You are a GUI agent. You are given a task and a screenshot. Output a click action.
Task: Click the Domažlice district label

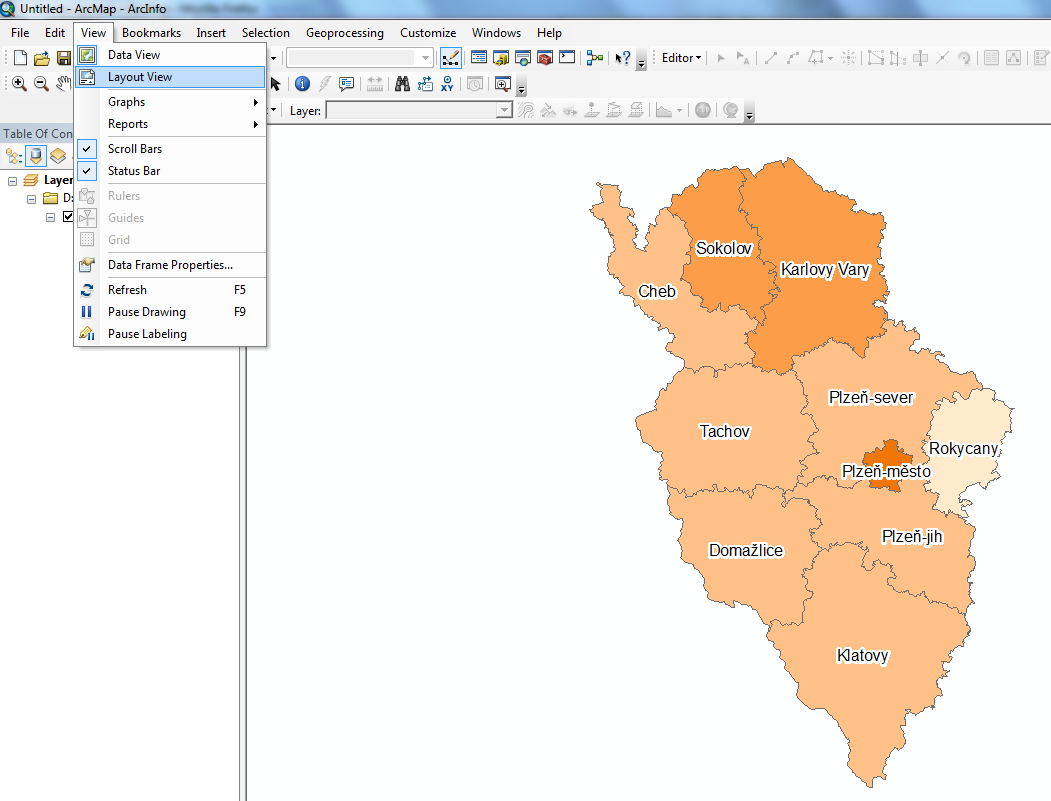[746, 551]
